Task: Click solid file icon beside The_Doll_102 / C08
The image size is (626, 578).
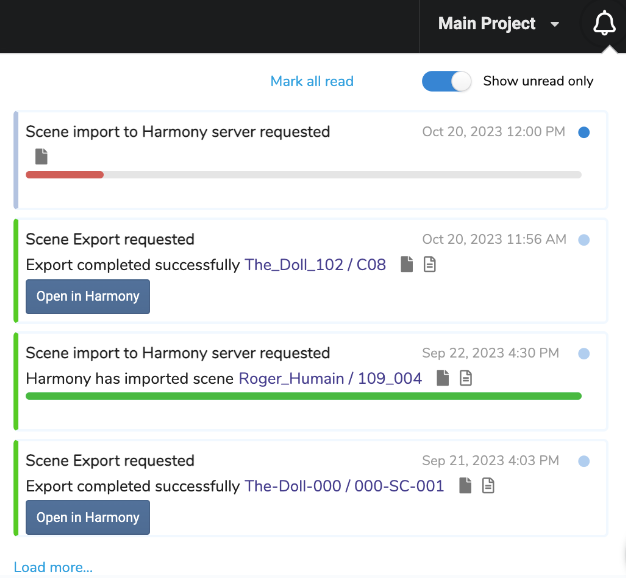Action: [x=407, y=265]
